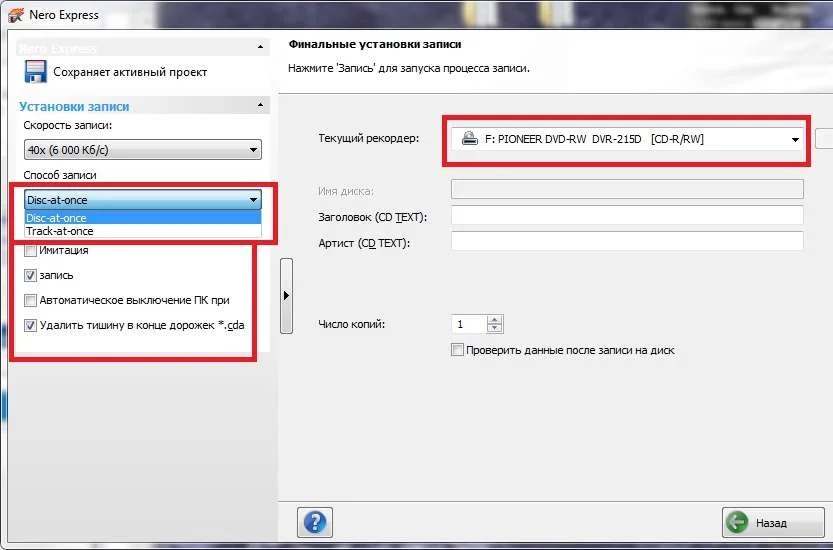The image size is (833, 550).
Task: Click the Назад back button
Action: 773,522
